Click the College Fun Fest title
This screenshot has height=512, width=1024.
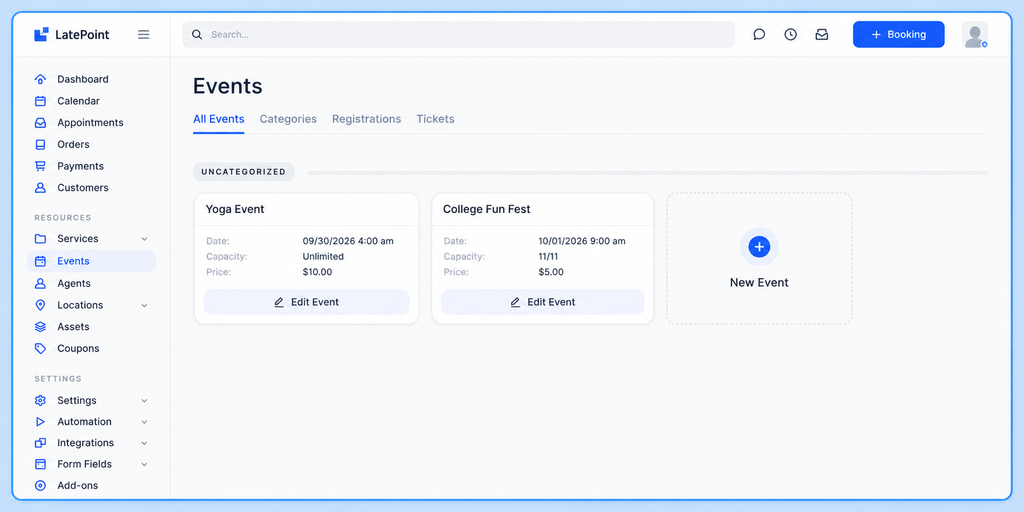point(487,210)
